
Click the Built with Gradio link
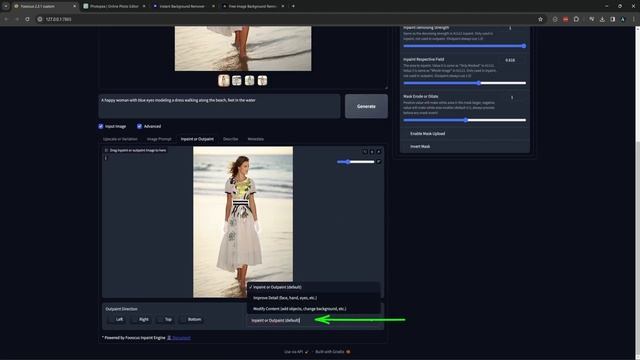click(x=332, y=351)
